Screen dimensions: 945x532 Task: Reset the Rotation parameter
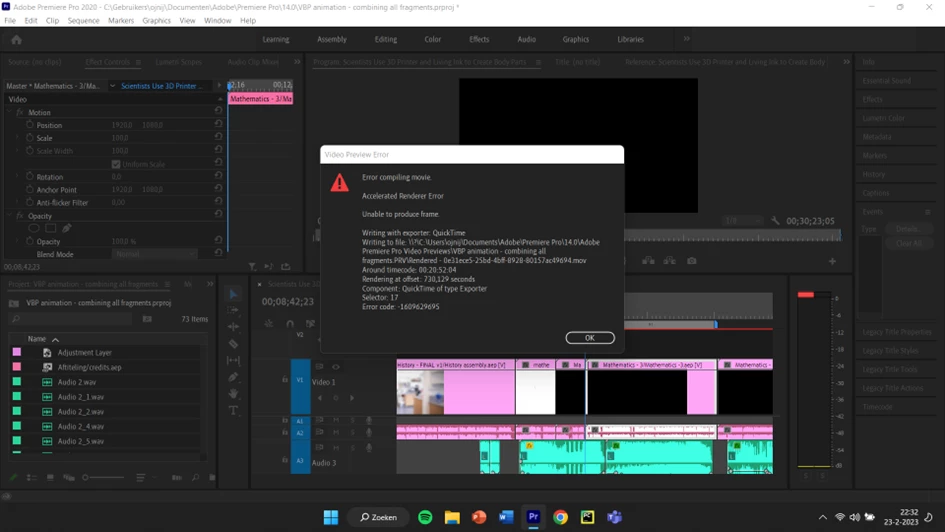click(218, 176)
